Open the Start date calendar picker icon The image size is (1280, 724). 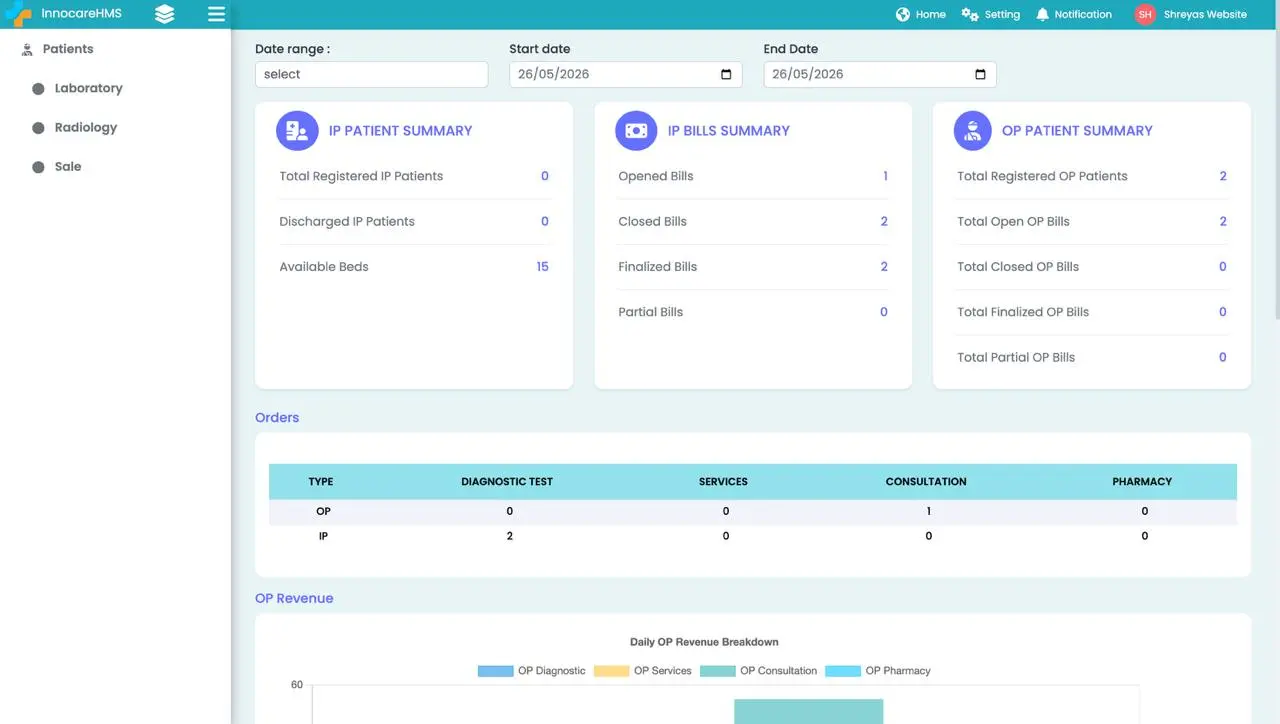(726, 74)
